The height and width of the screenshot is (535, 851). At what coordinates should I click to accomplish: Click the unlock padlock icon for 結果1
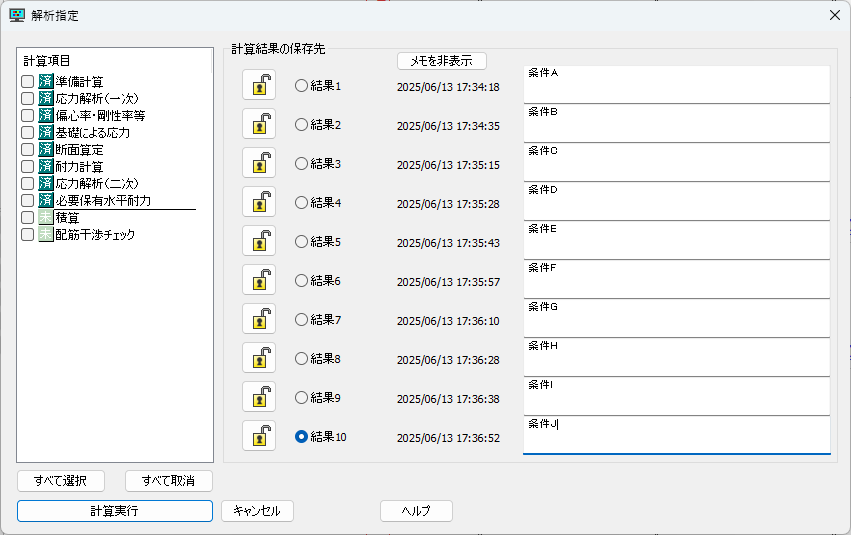(x=259, y=86)
